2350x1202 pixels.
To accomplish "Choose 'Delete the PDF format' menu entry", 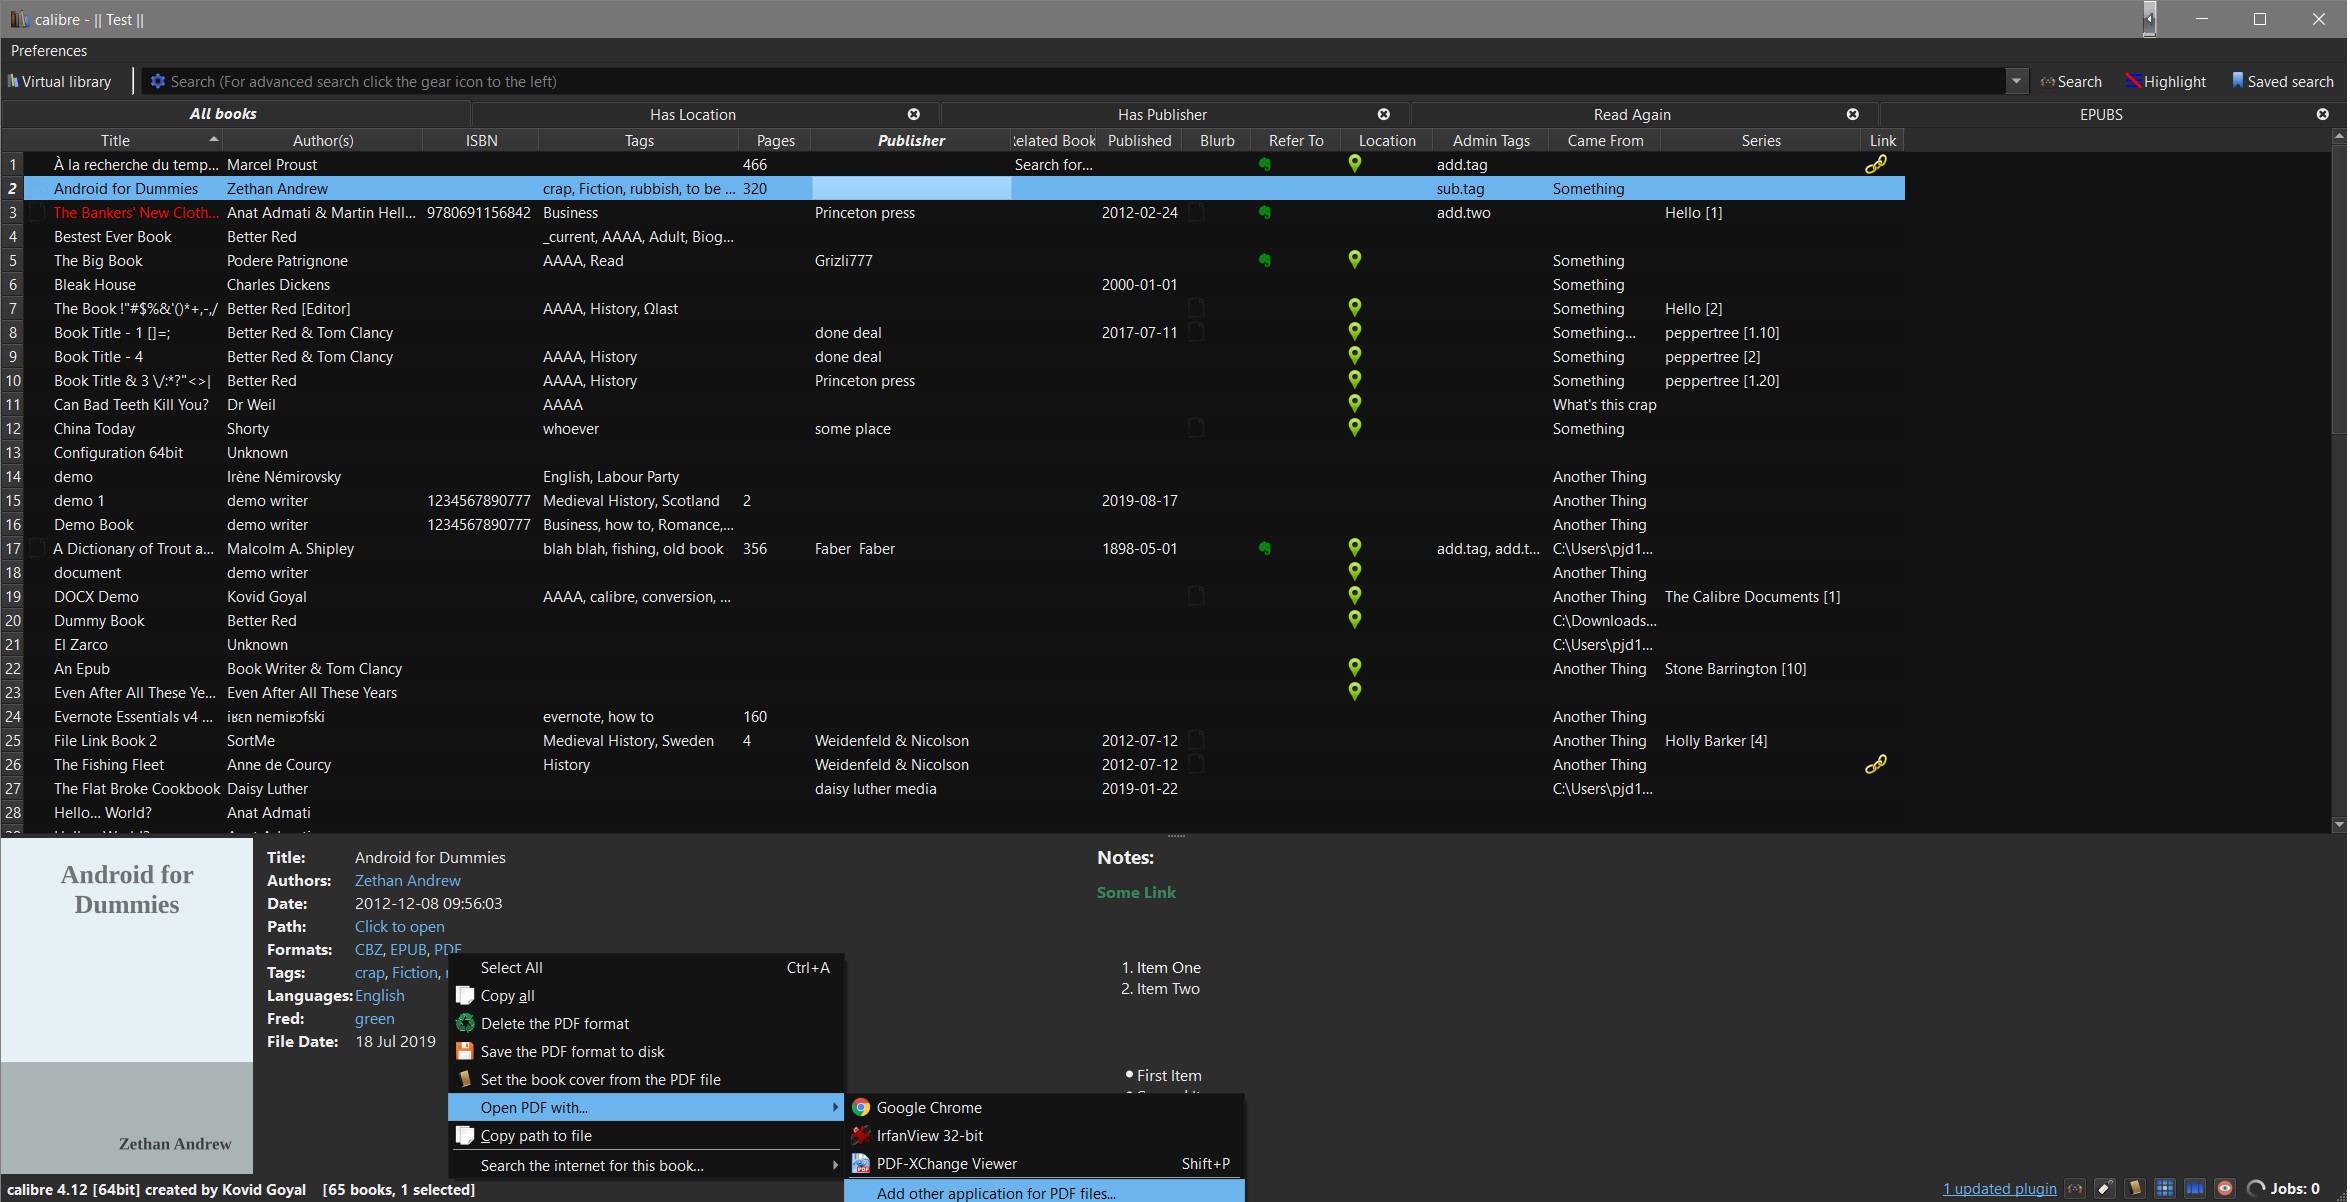I will coord(555,1024).
